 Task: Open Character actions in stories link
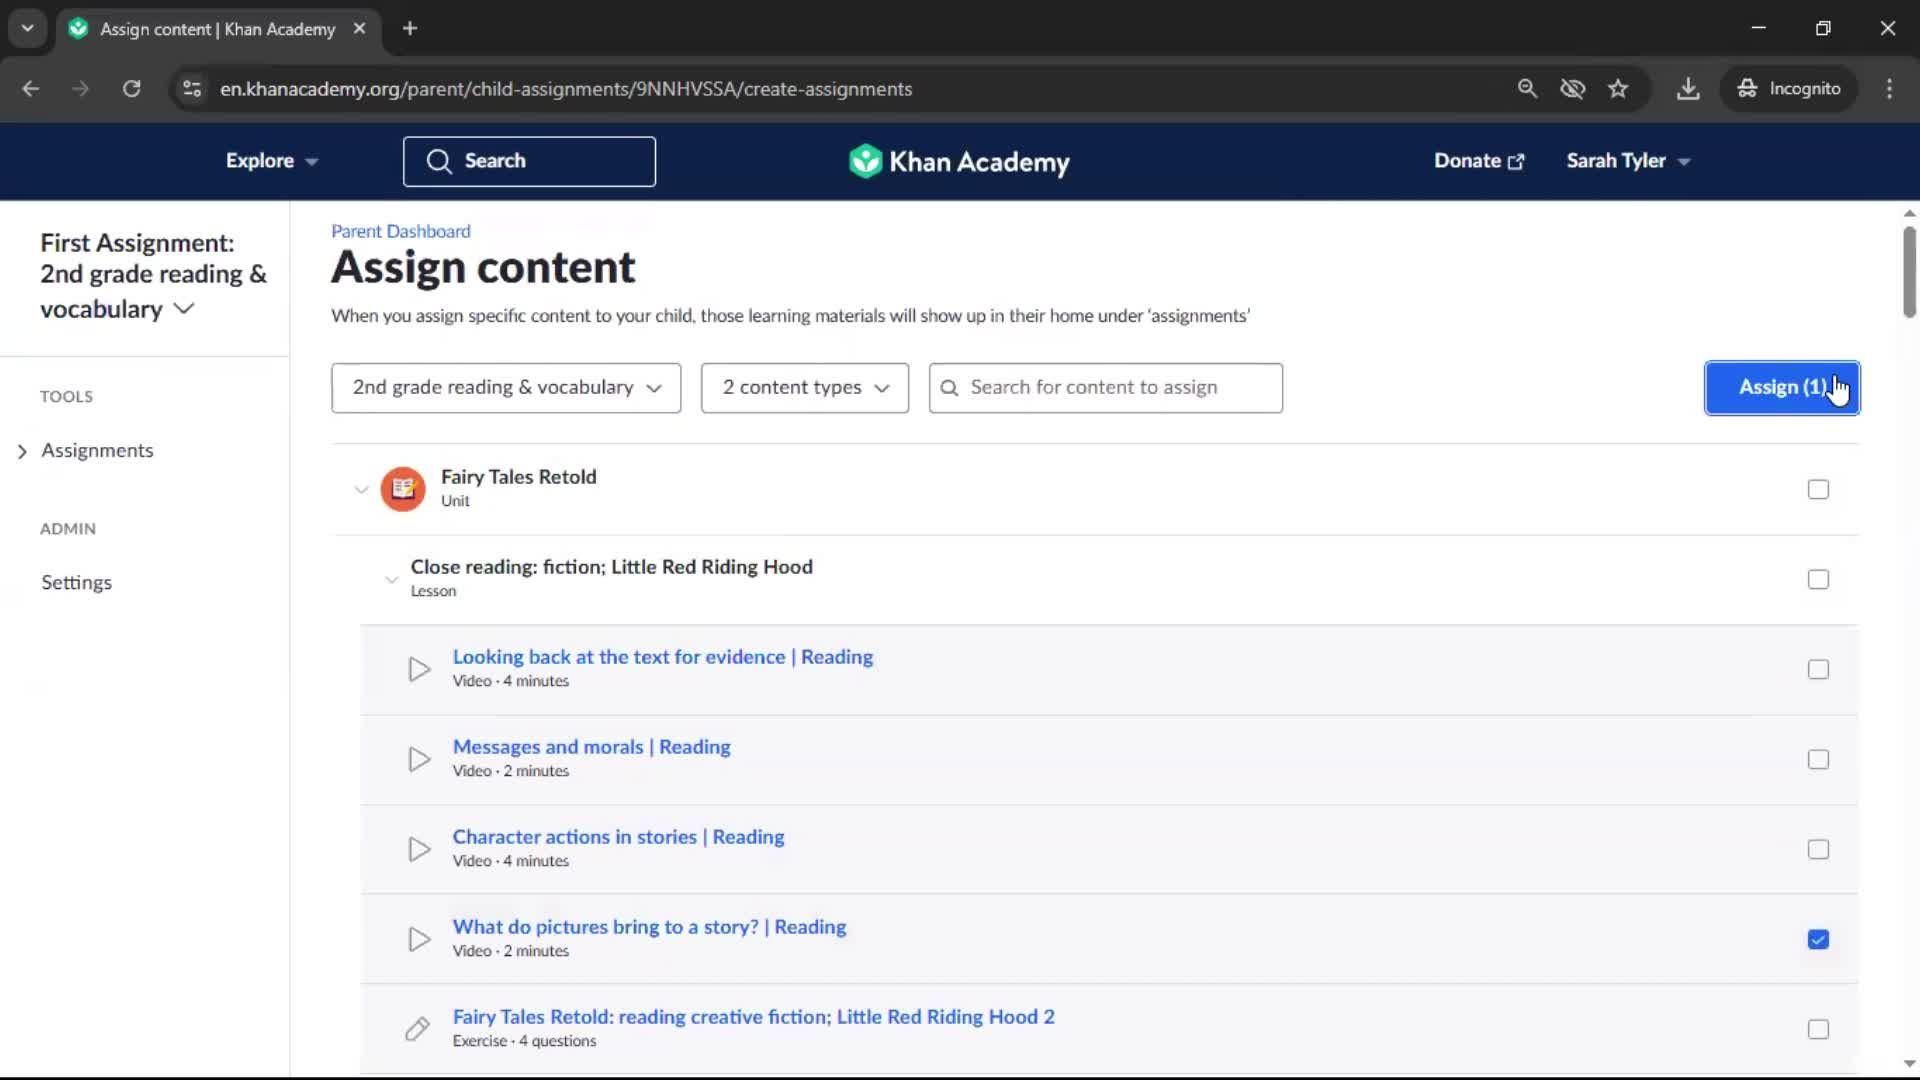click(x=618, y=837)
